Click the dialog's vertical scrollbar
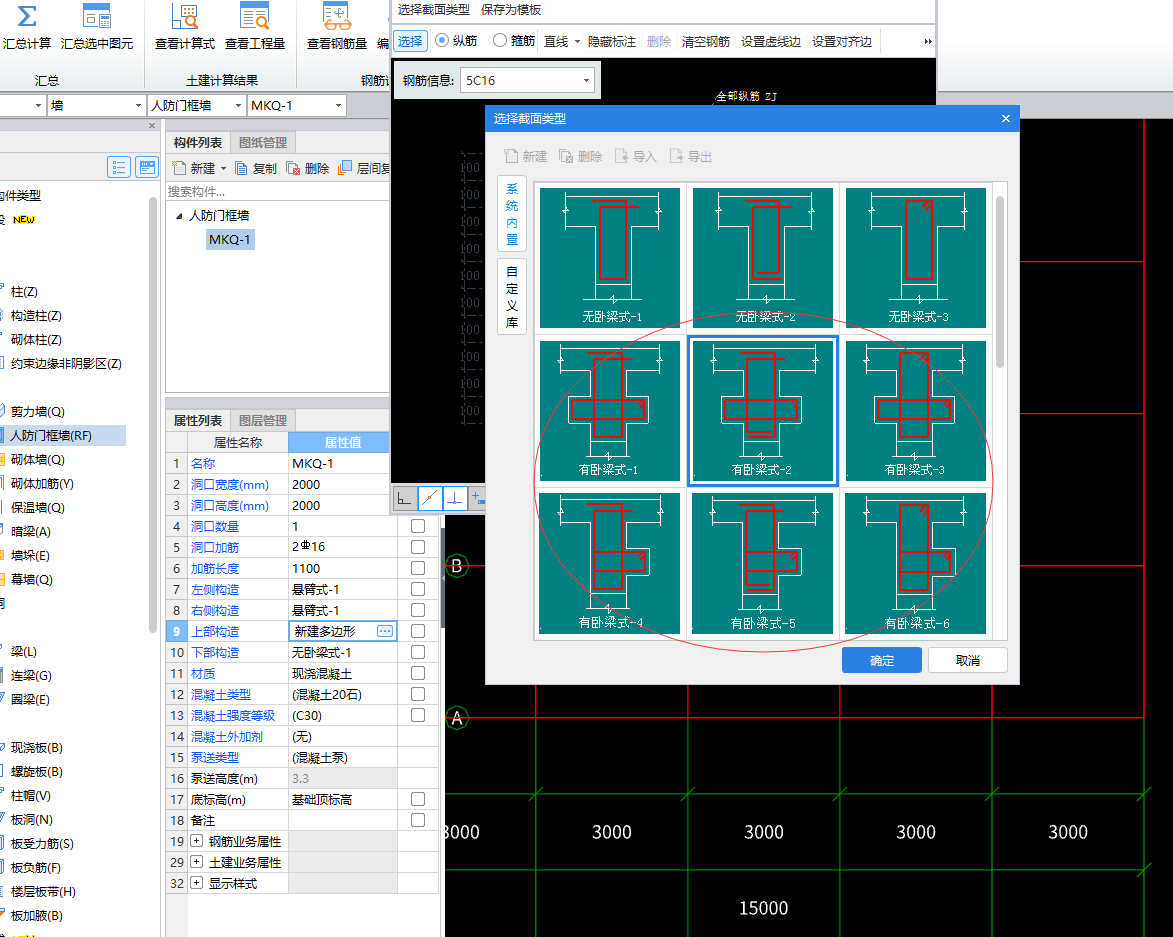 coord(1000,281)
